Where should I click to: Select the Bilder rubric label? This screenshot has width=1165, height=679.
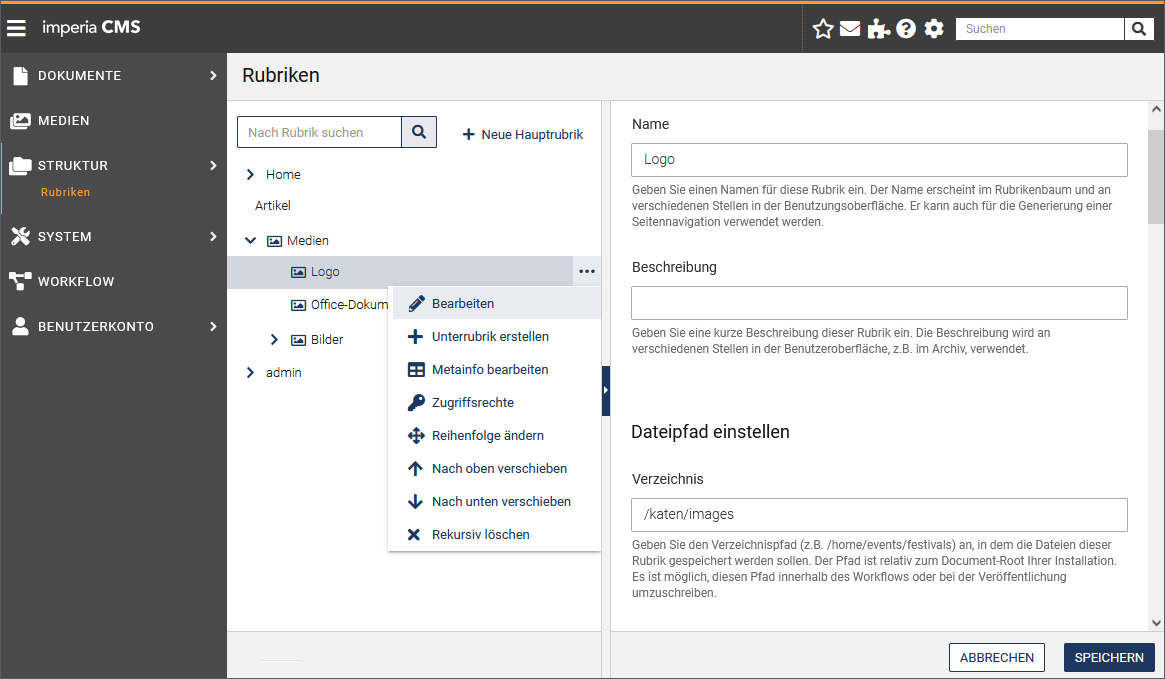(x=327, y=340)
